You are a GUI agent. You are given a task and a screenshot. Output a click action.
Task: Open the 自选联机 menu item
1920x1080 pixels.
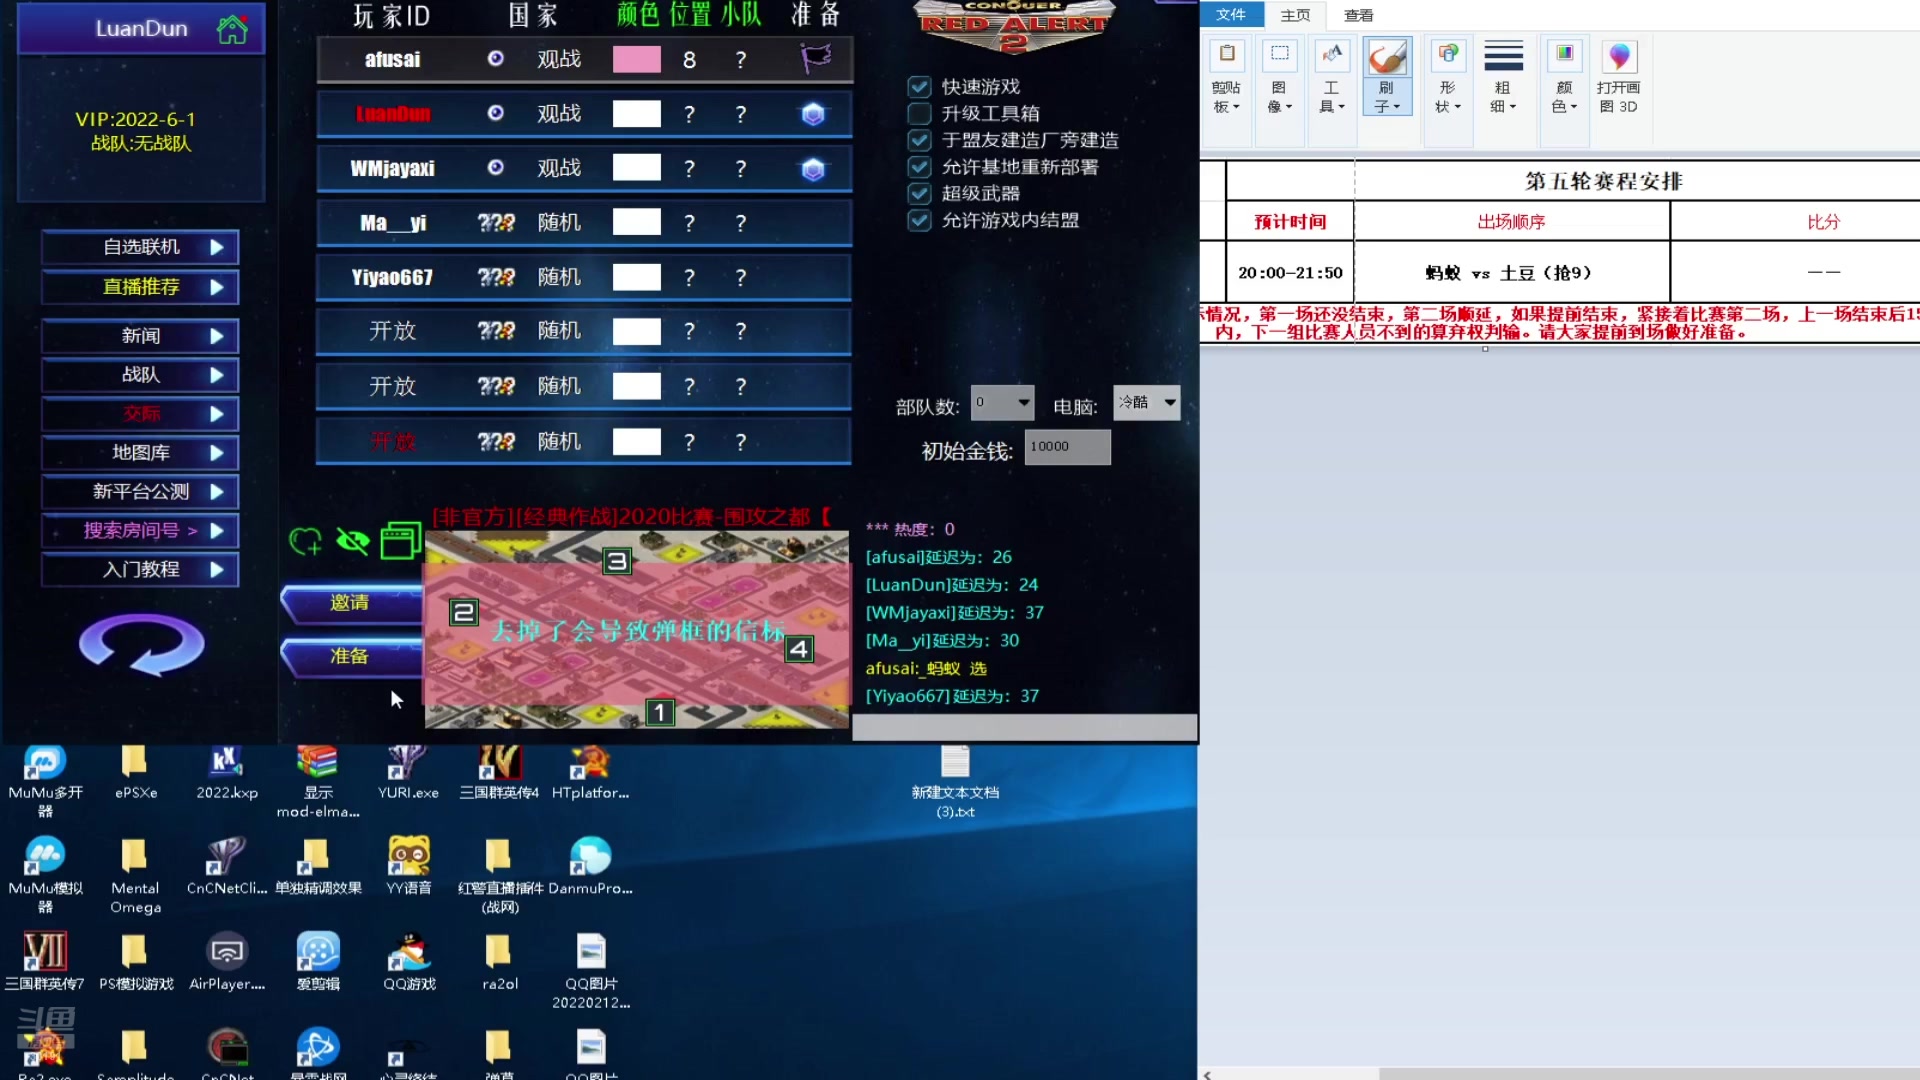141,247
